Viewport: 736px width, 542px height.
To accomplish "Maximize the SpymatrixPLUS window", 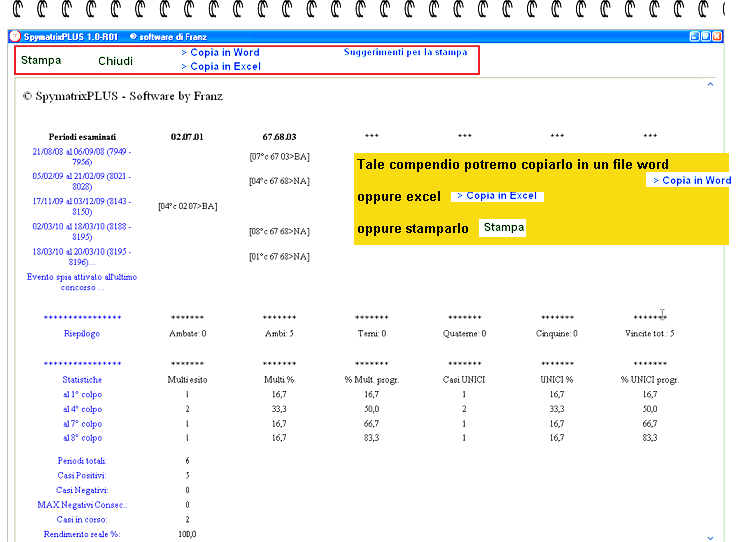I will (705, 36).
